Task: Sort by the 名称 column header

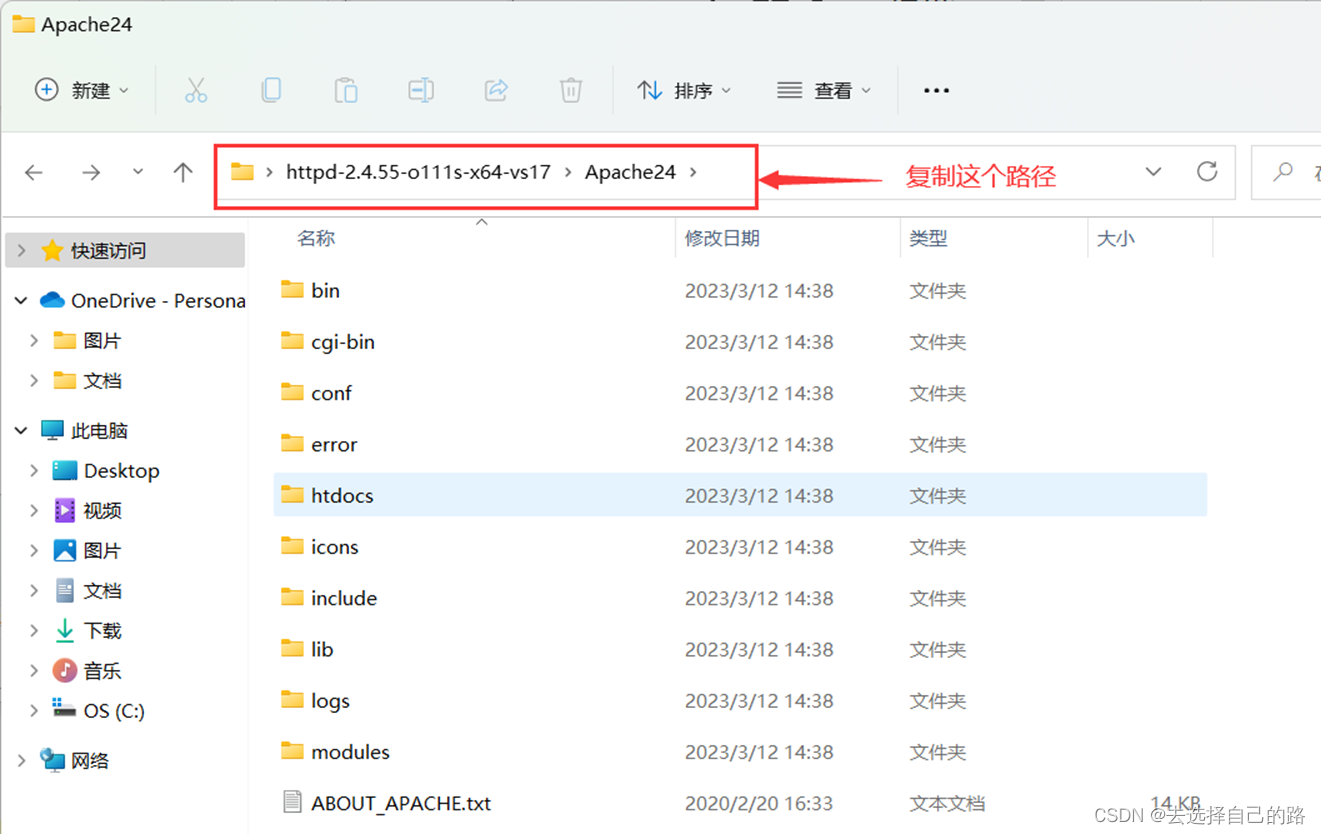Action: [x=316, y=238]
